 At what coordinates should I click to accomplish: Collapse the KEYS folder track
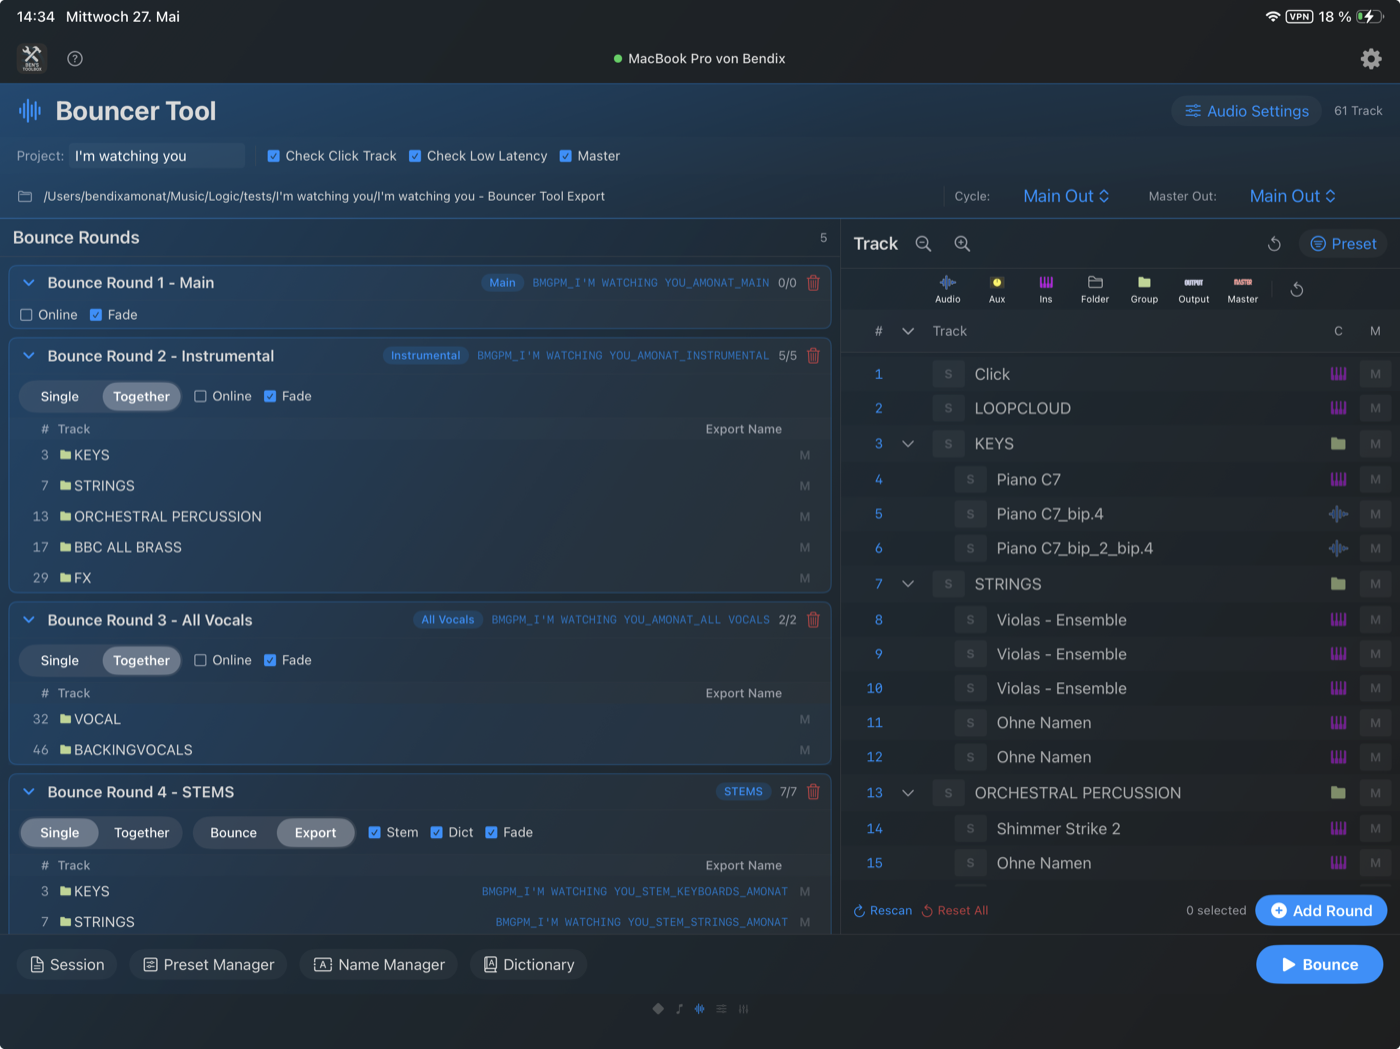(908, 444)
